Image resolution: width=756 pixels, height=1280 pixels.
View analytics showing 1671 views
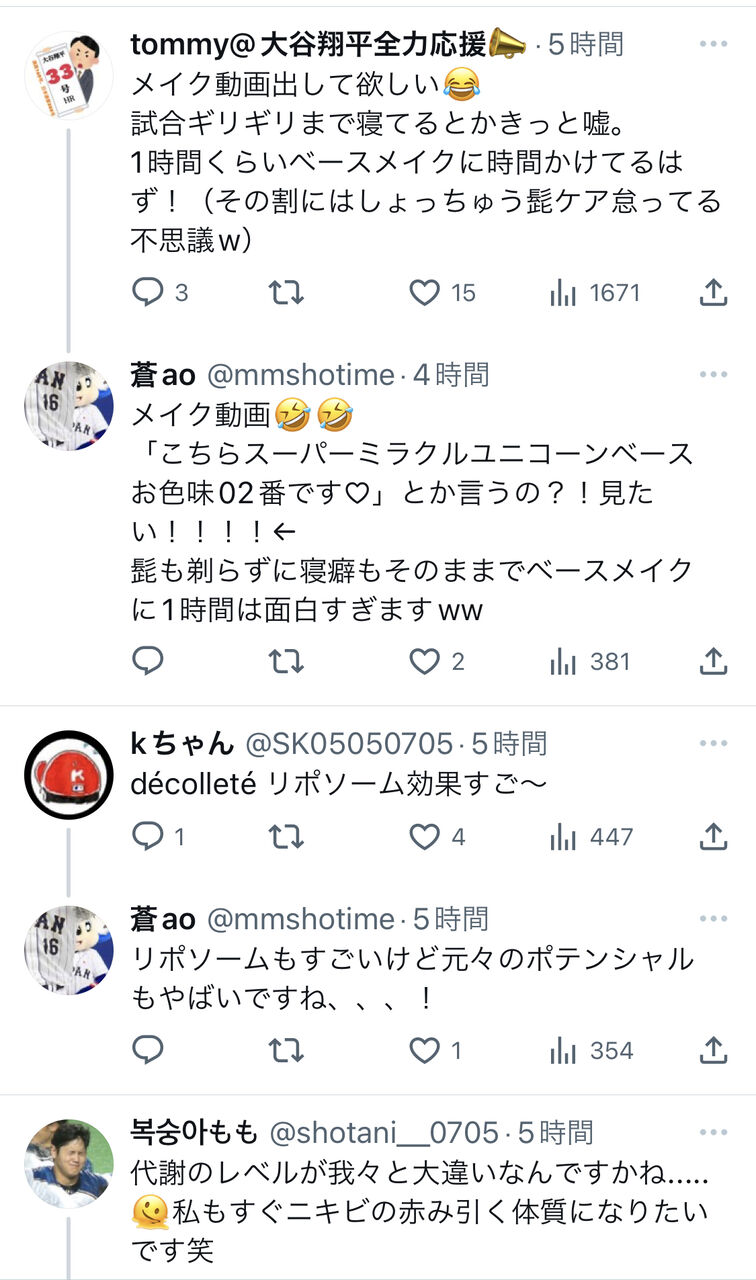pyautogui.click(x=595, y=292)
